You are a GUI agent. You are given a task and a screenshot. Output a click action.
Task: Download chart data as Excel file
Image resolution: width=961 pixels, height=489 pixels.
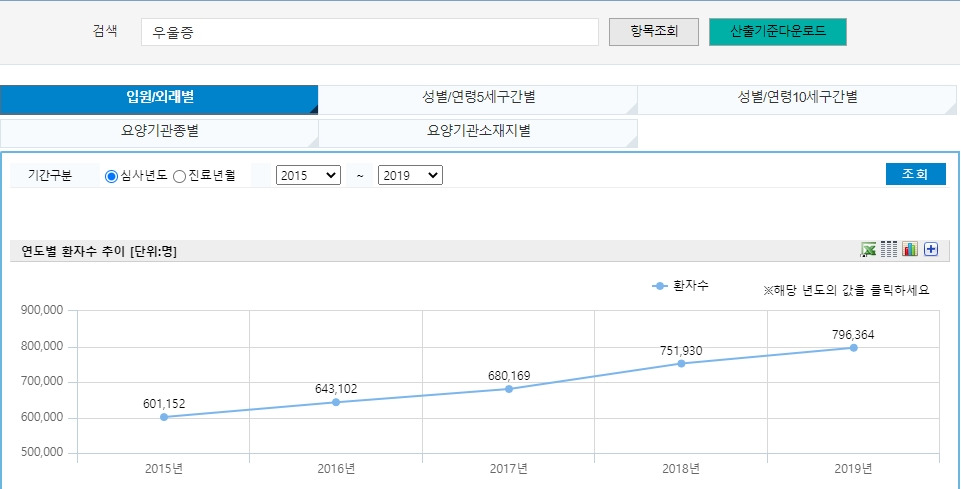[868, 249]
